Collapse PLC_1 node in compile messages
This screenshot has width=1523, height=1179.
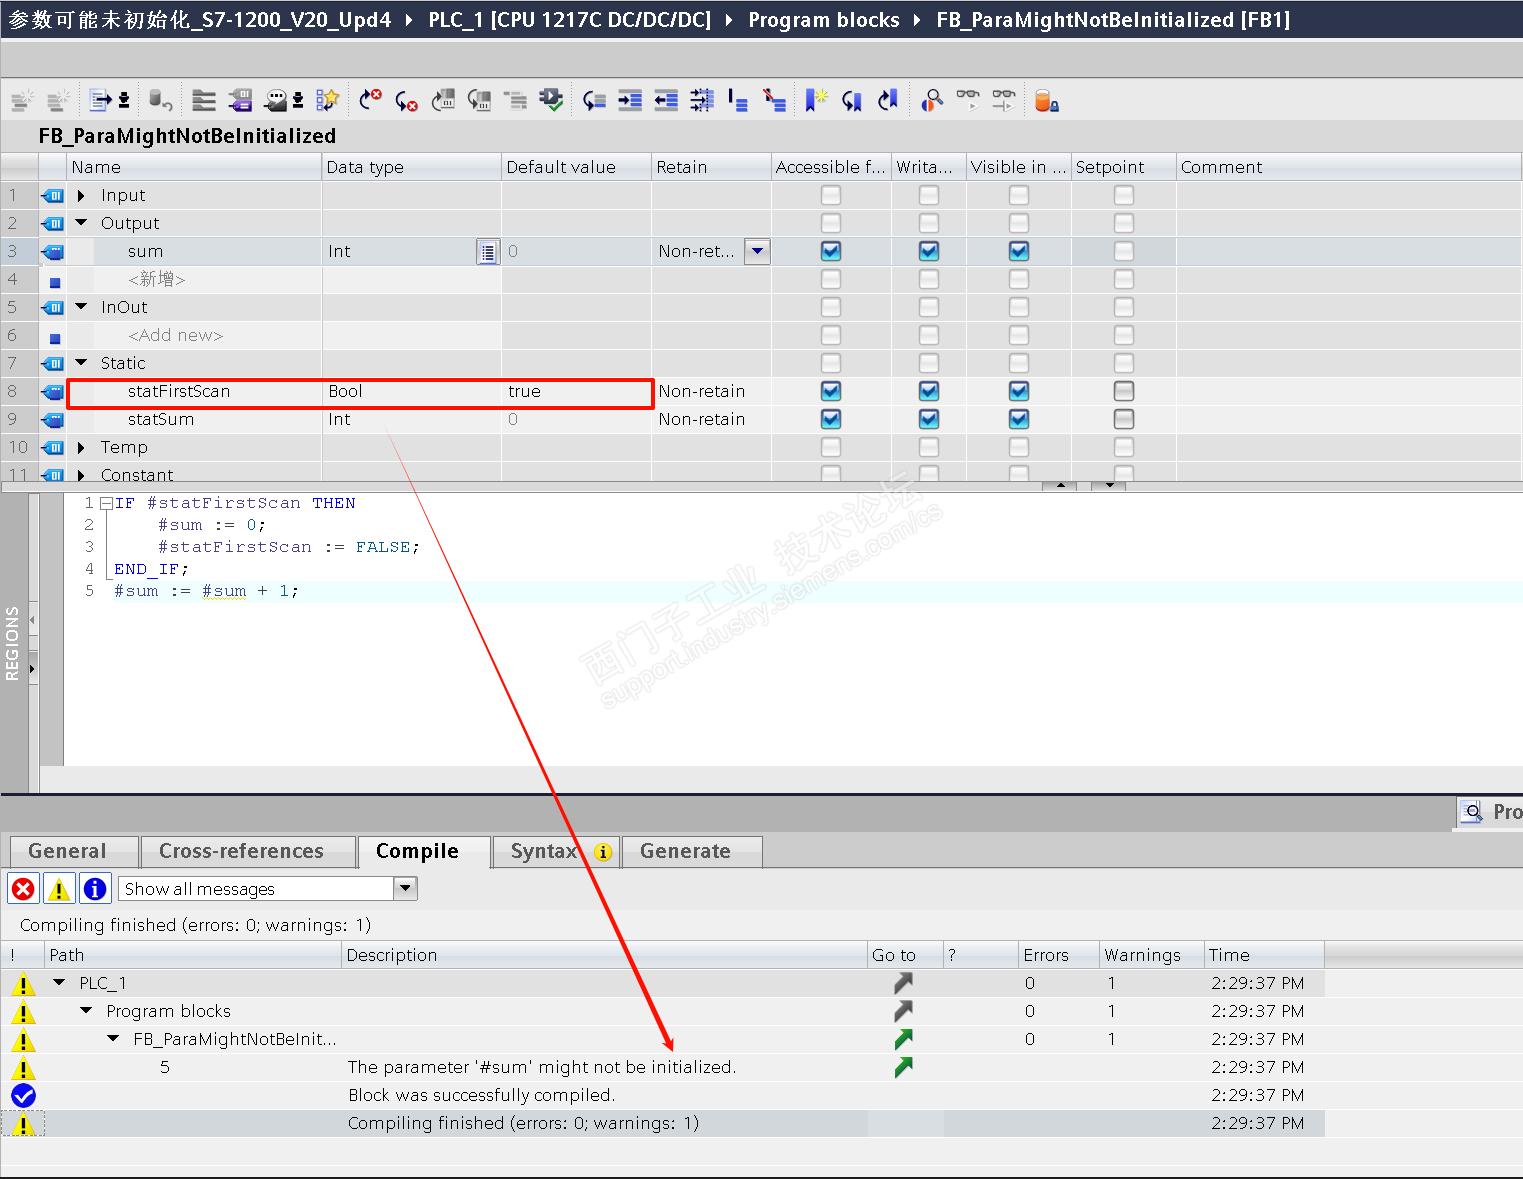(x=59, y=983)
